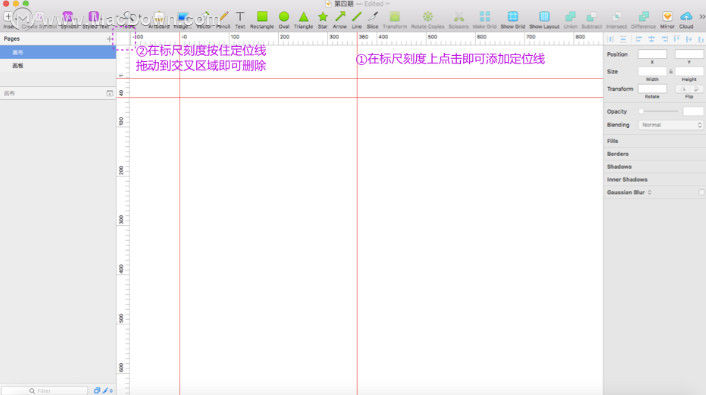The width and height of the screenshot is (706, 395).
Task: Click the flip vertical button
Action: click(x=696, y=89)
